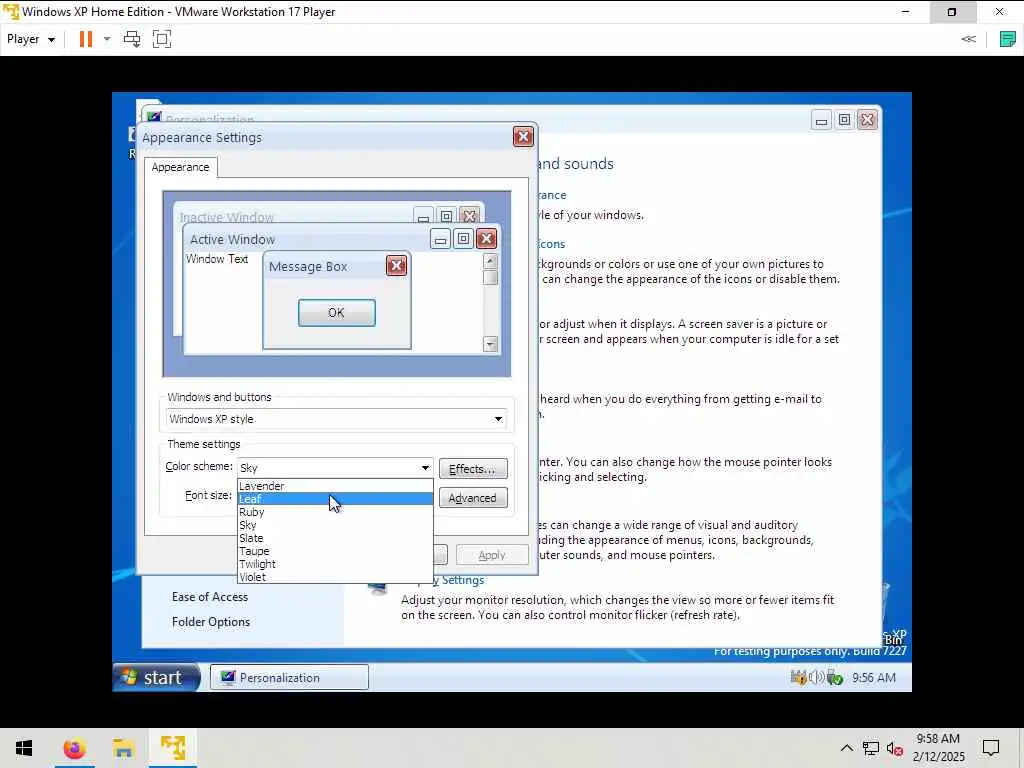Image resolution: width=1024 pixels, height=768 pixels.
Task: Select the Appearance tab
Action: 180,167
